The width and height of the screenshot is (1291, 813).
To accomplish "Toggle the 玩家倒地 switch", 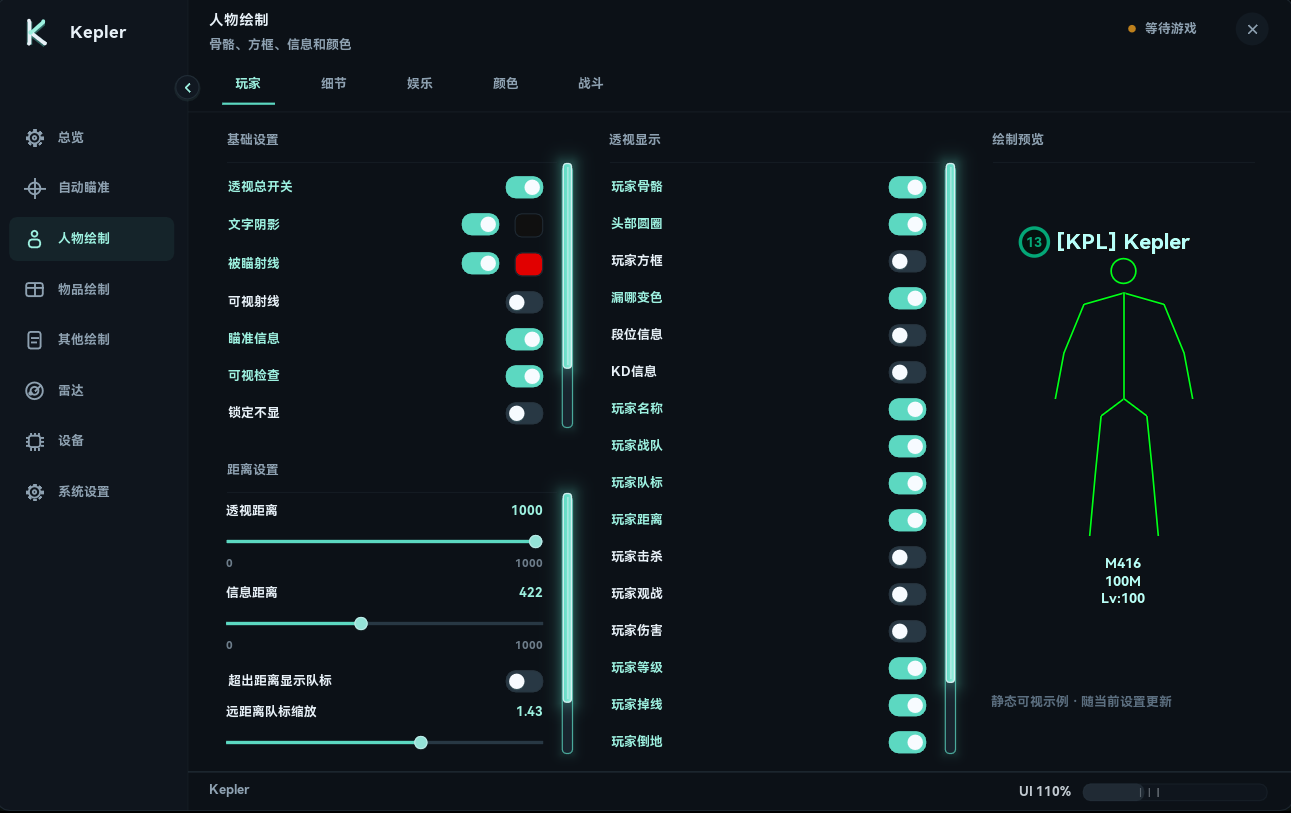I will coord(907,742).
